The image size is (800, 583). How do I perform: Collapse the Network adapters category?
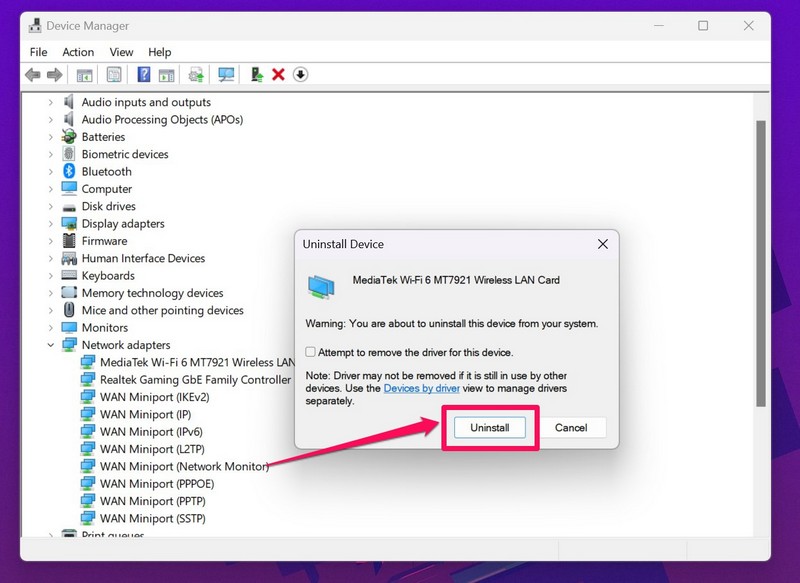pyautogui.click(x=51, y=345)
